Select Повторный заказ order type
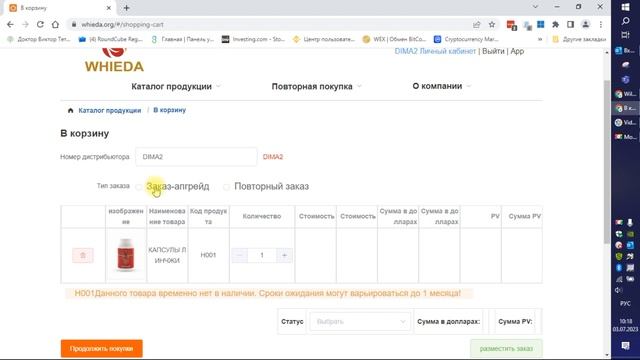The width and height of the screenshot is (640, 360). pos(226,187)
